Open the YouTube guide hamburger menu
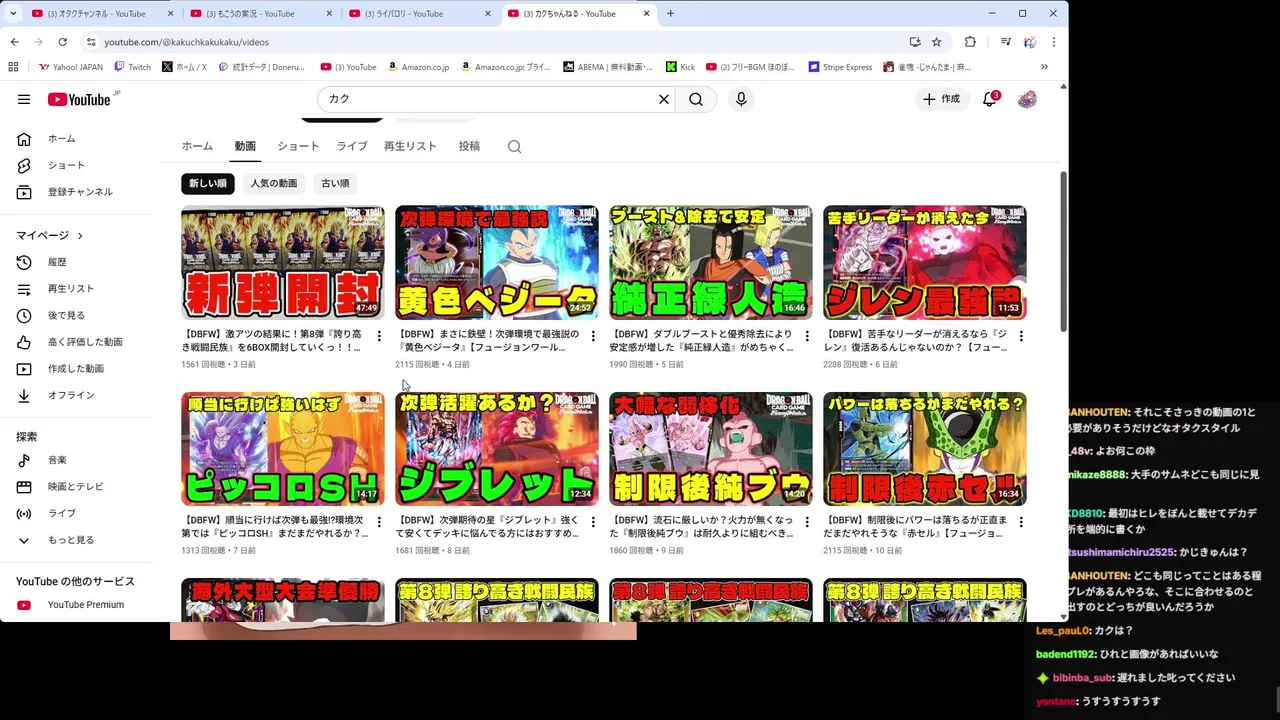 click(x=24, y=99)
